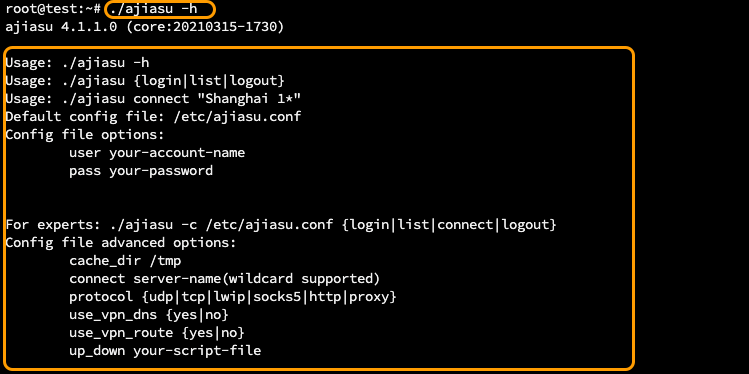Click the use_vpn_route {yes|no} option
Viewport: 749px width, 374px height.
(157, 332)
